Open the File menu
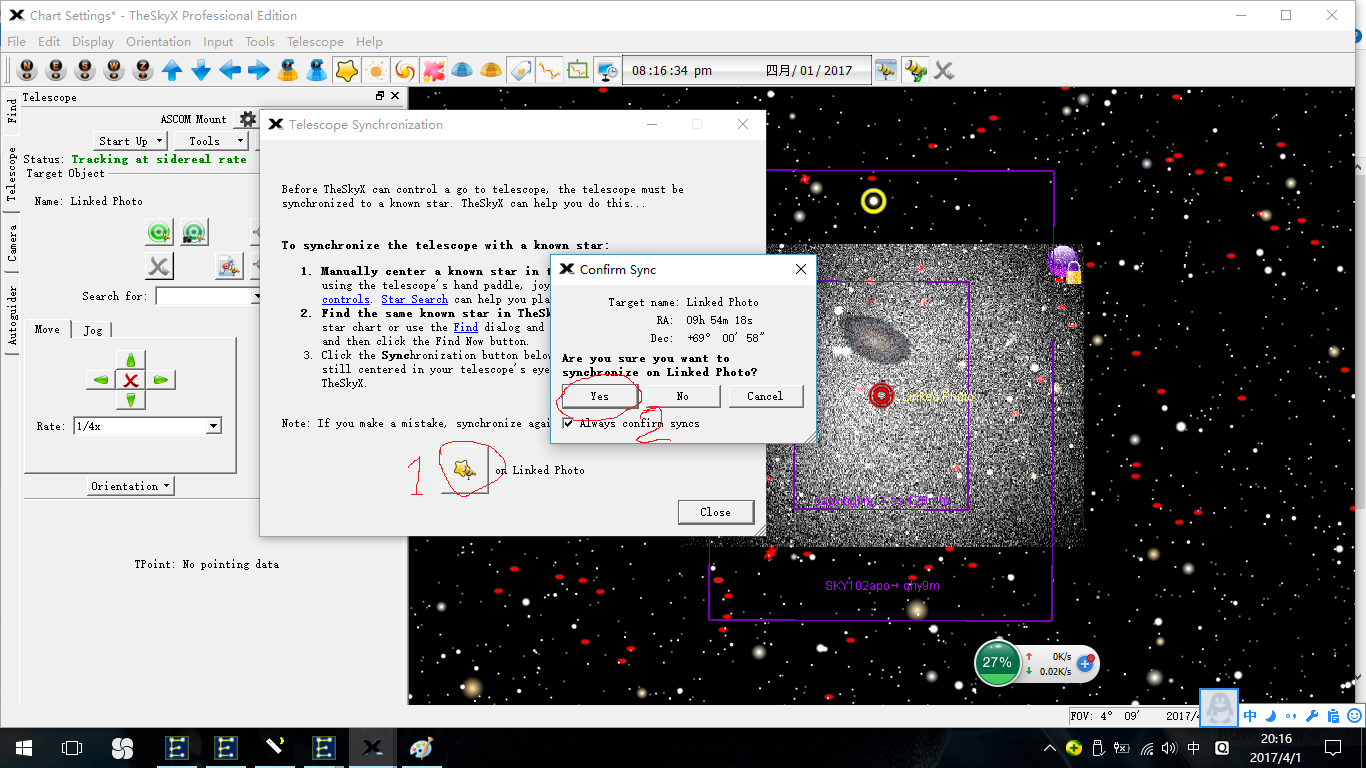The height and width of the screenshot is (768, 1366). pos(17,42)
